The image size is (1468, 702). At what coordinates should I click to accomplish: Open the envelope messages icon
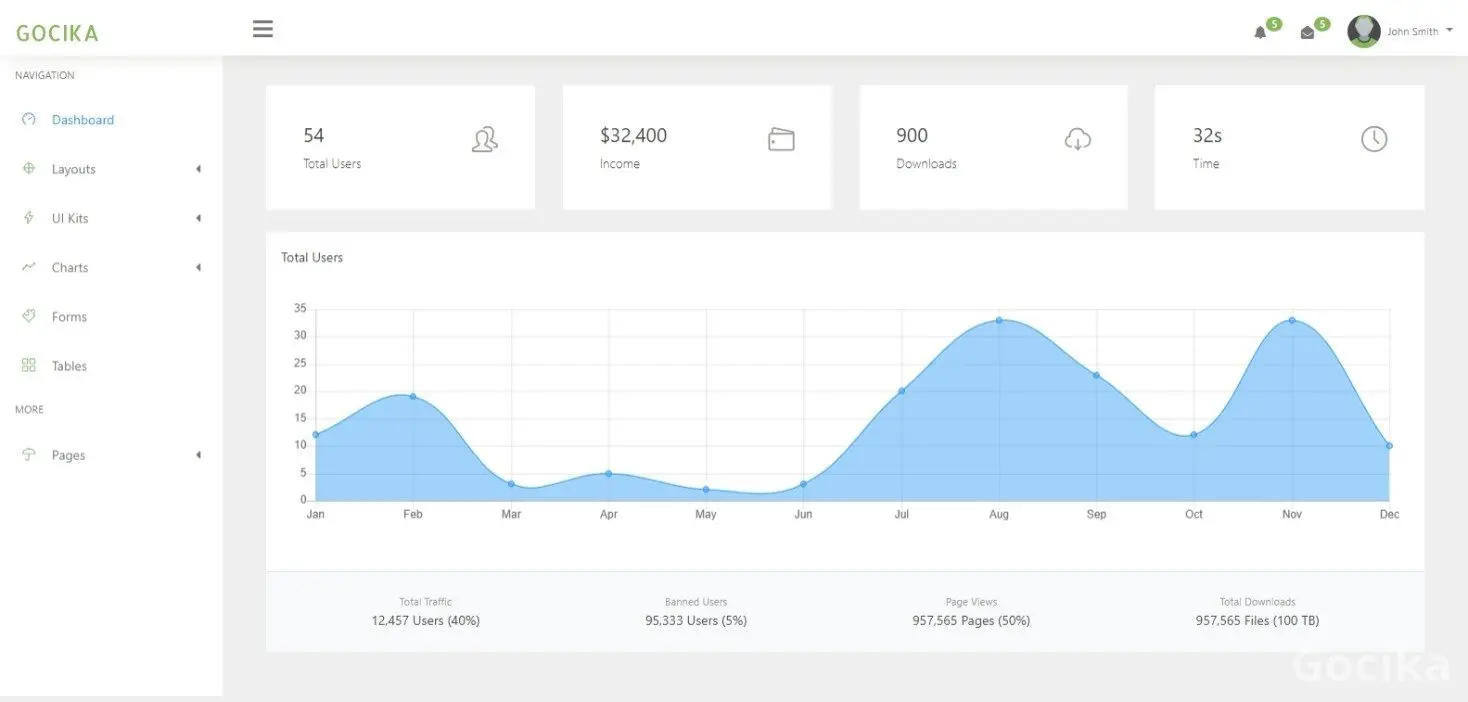tap(1307, 32)
